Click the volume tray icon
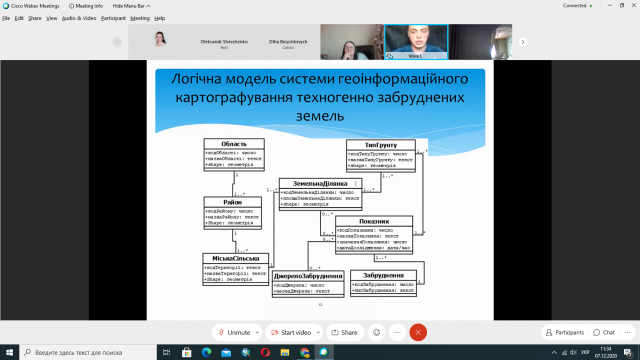640x360 pixels. 573,353
